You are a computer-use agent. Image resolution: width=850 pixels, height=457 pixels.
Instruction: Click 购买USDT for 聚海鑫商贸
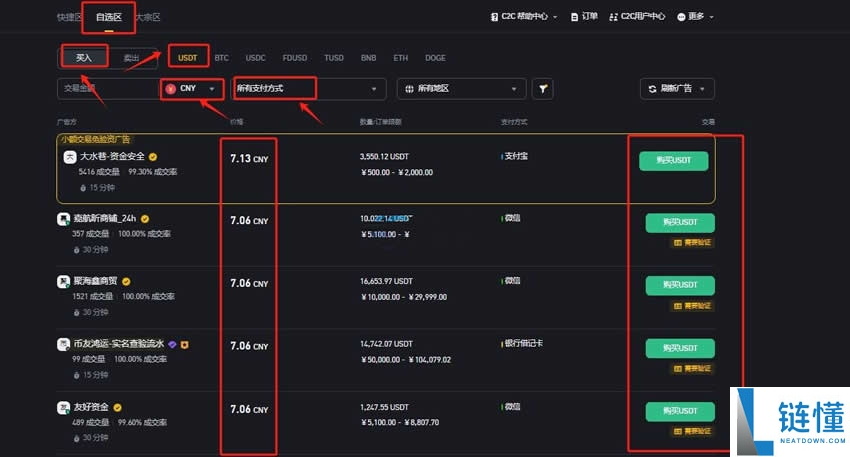pos(680,285)
